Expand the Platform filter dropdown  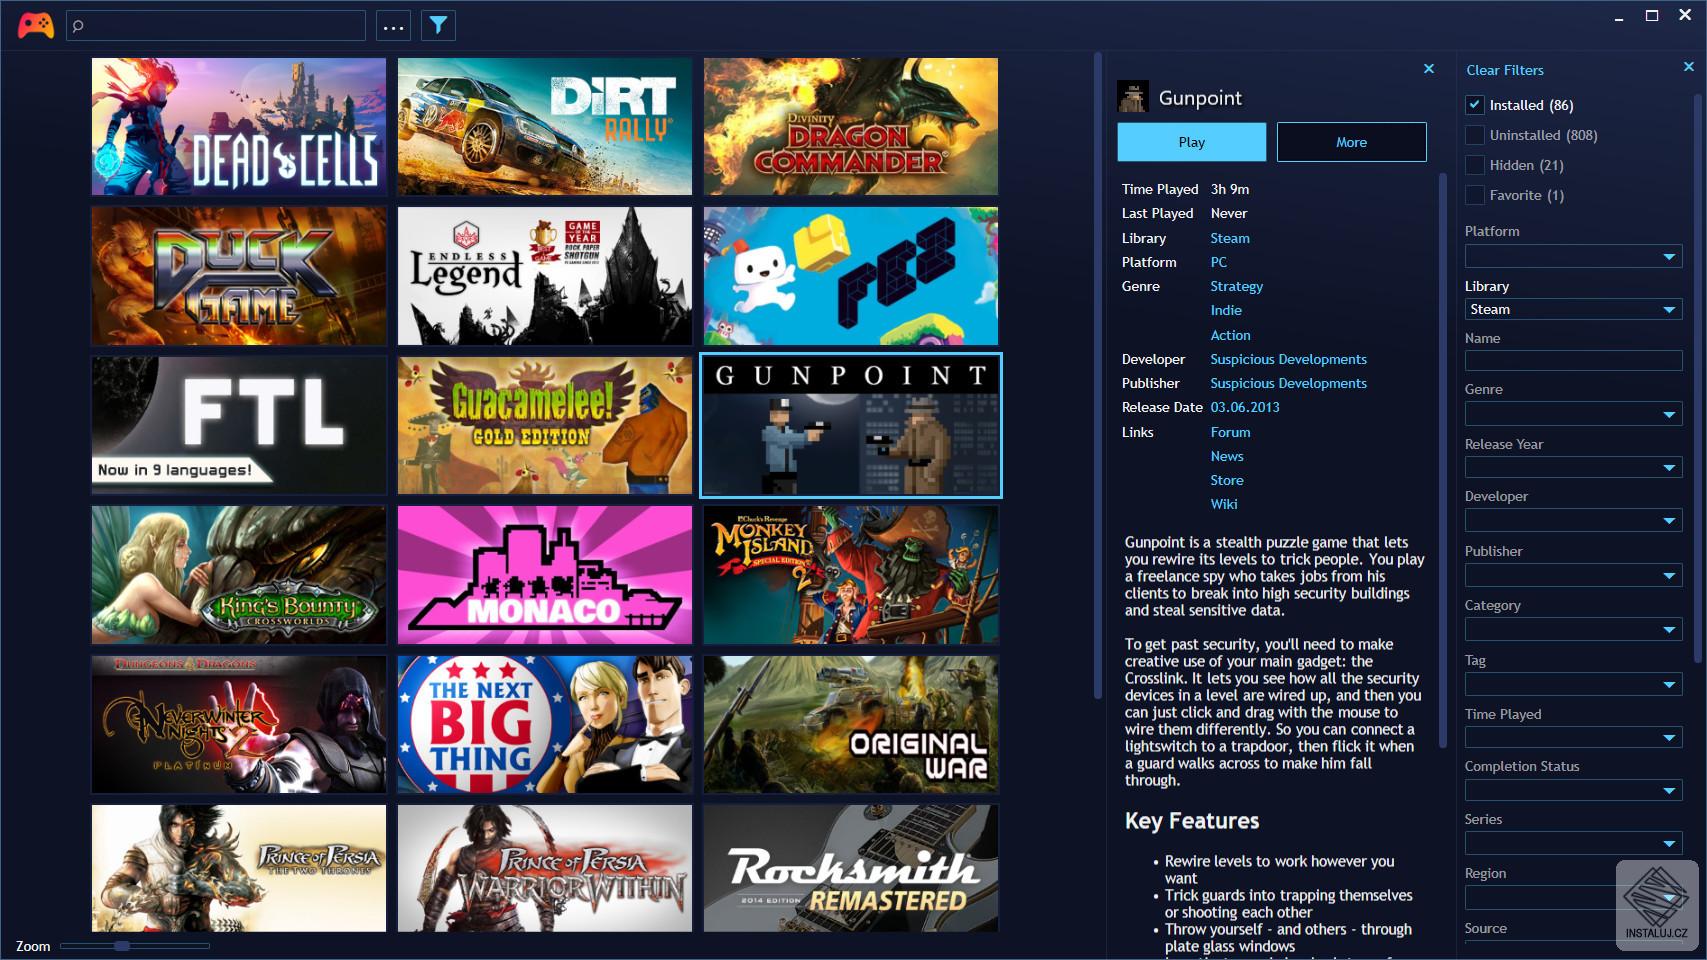point(1573,257)
